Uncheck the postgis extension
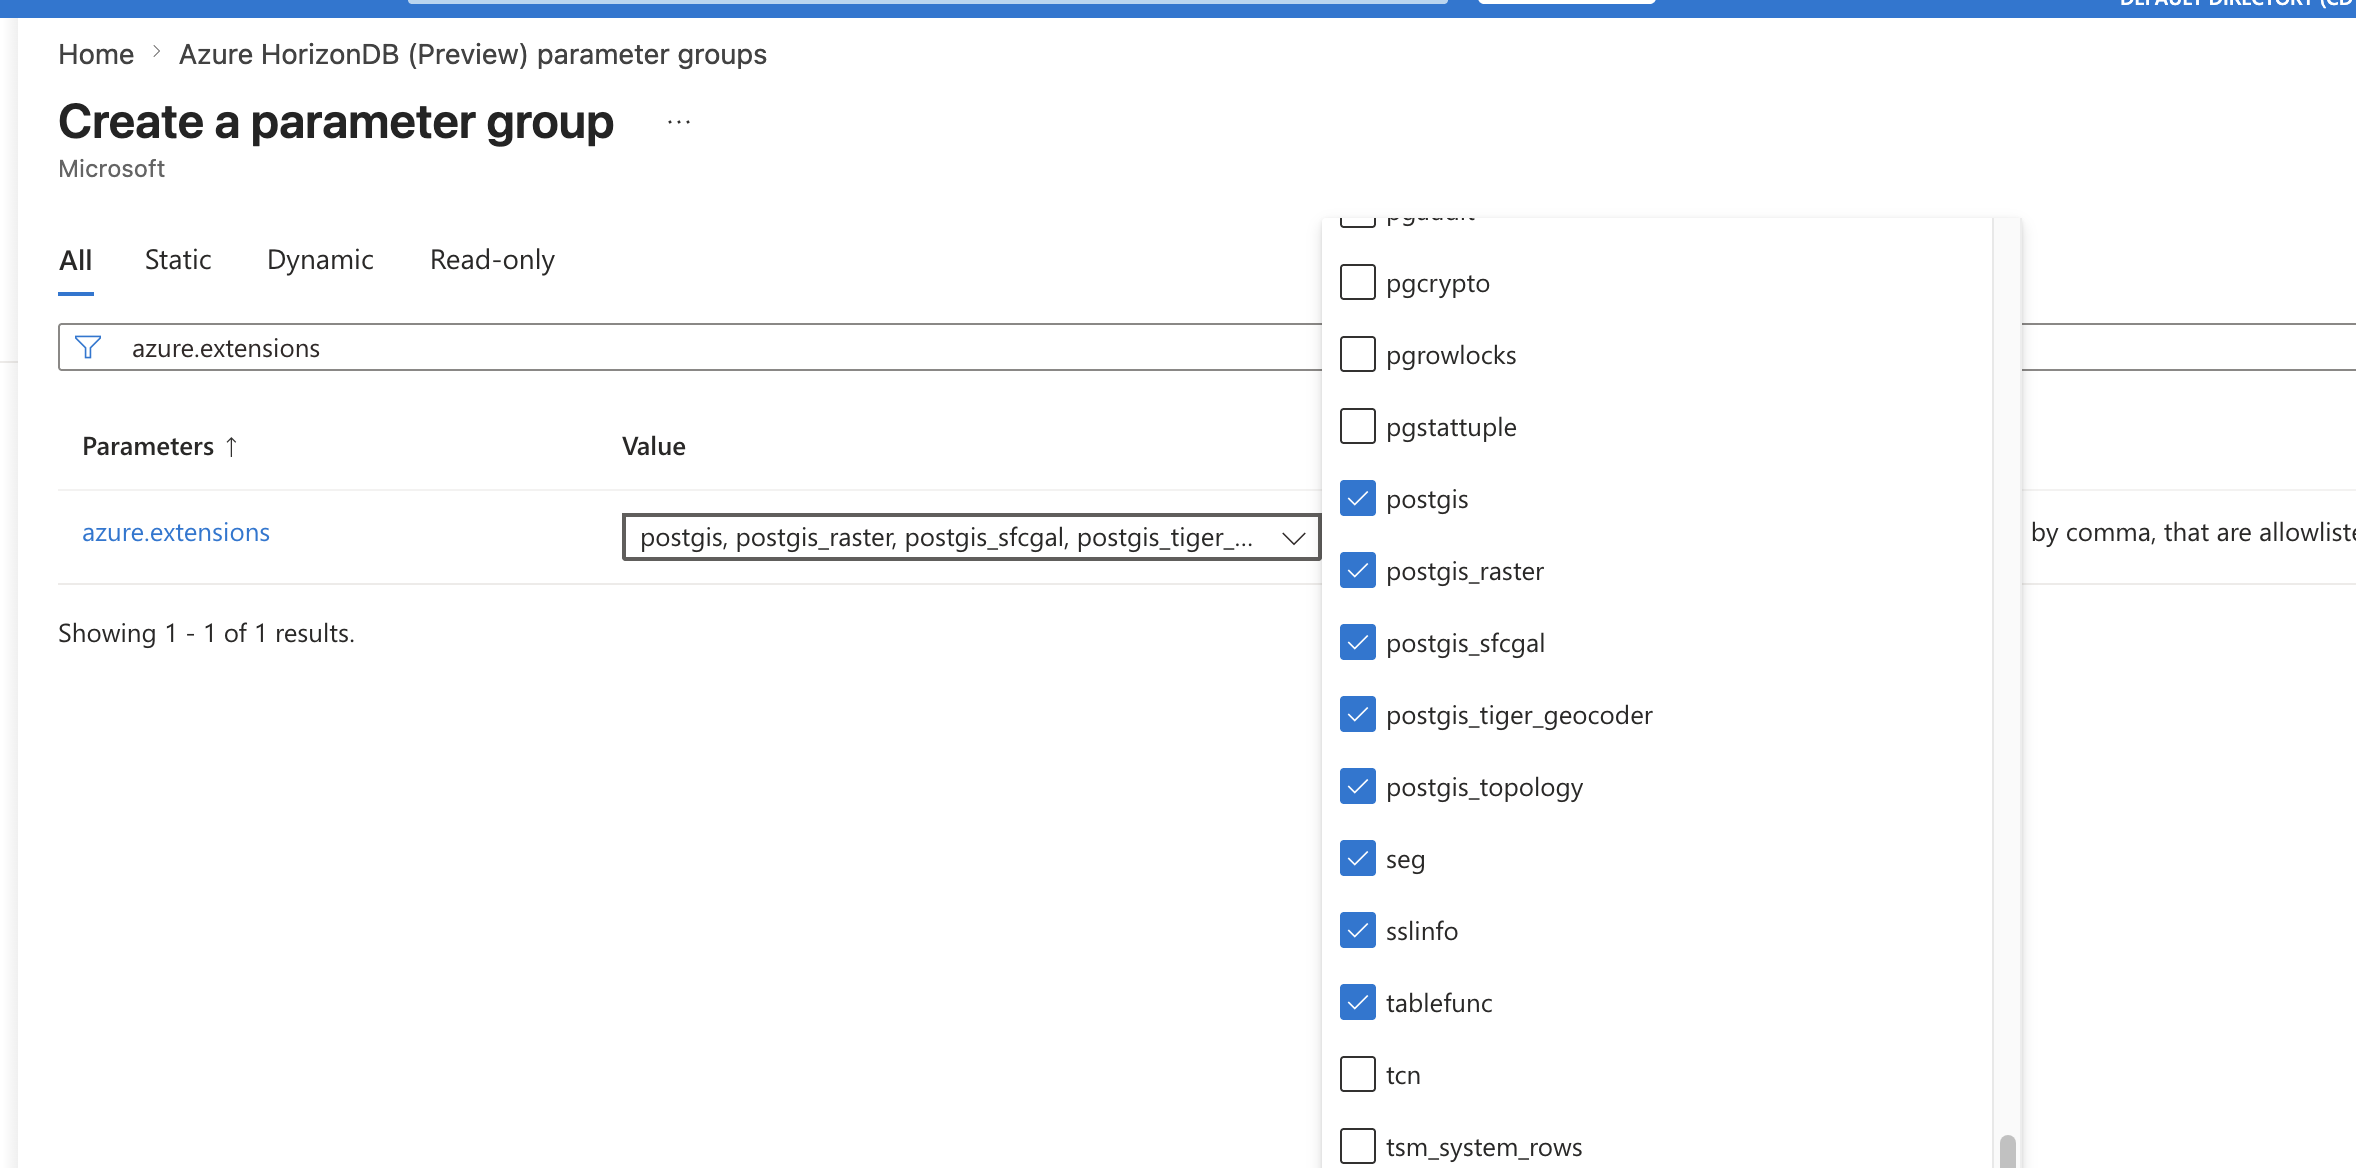The image size is (2356, 1168). tap(1357, 498)
